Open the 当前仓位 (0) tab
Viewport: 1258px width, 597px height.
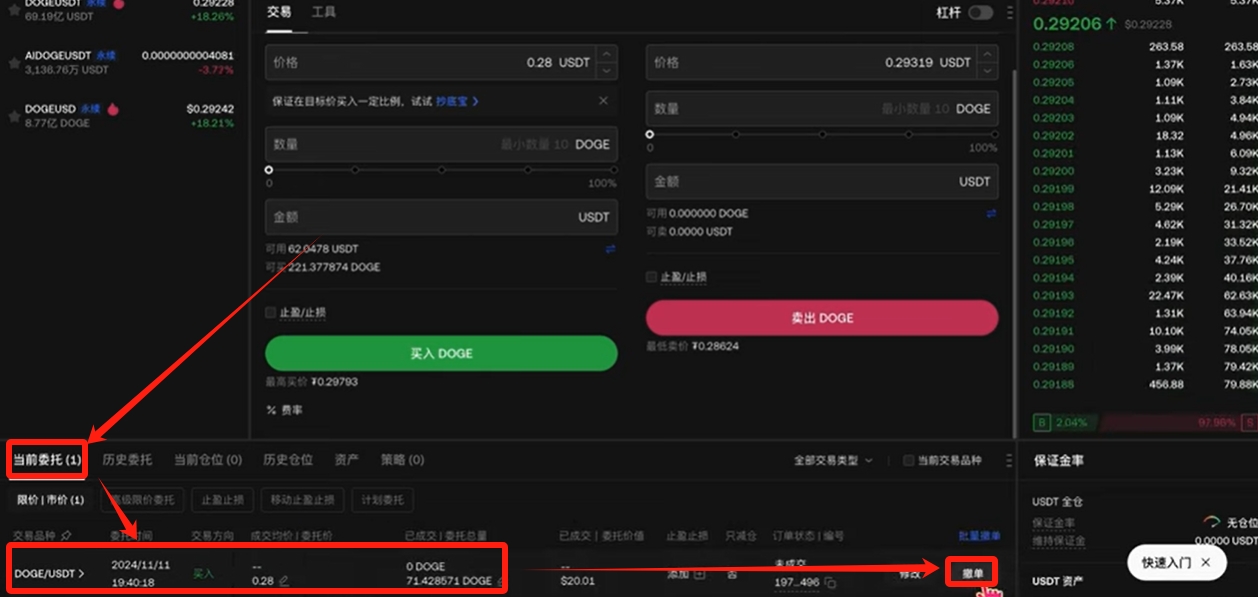pyautogui.click(x=208, y=460)
